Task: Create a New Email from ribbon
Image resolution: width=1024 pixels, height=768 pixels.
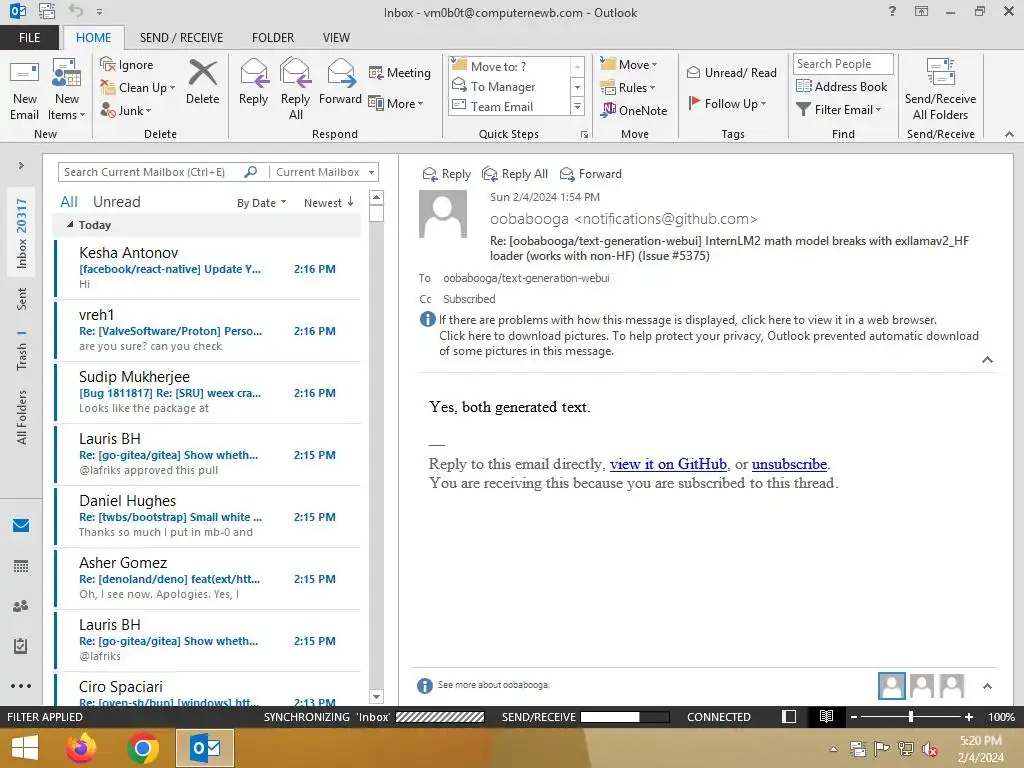Action: coord(24,90)
